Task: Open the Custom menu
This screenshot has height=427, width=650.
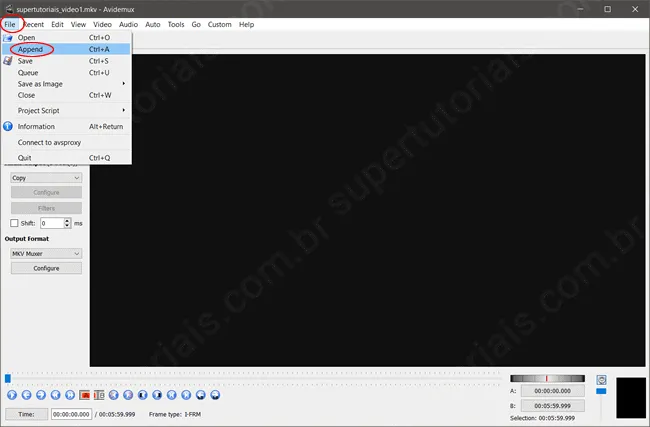Action: (219, 24)
